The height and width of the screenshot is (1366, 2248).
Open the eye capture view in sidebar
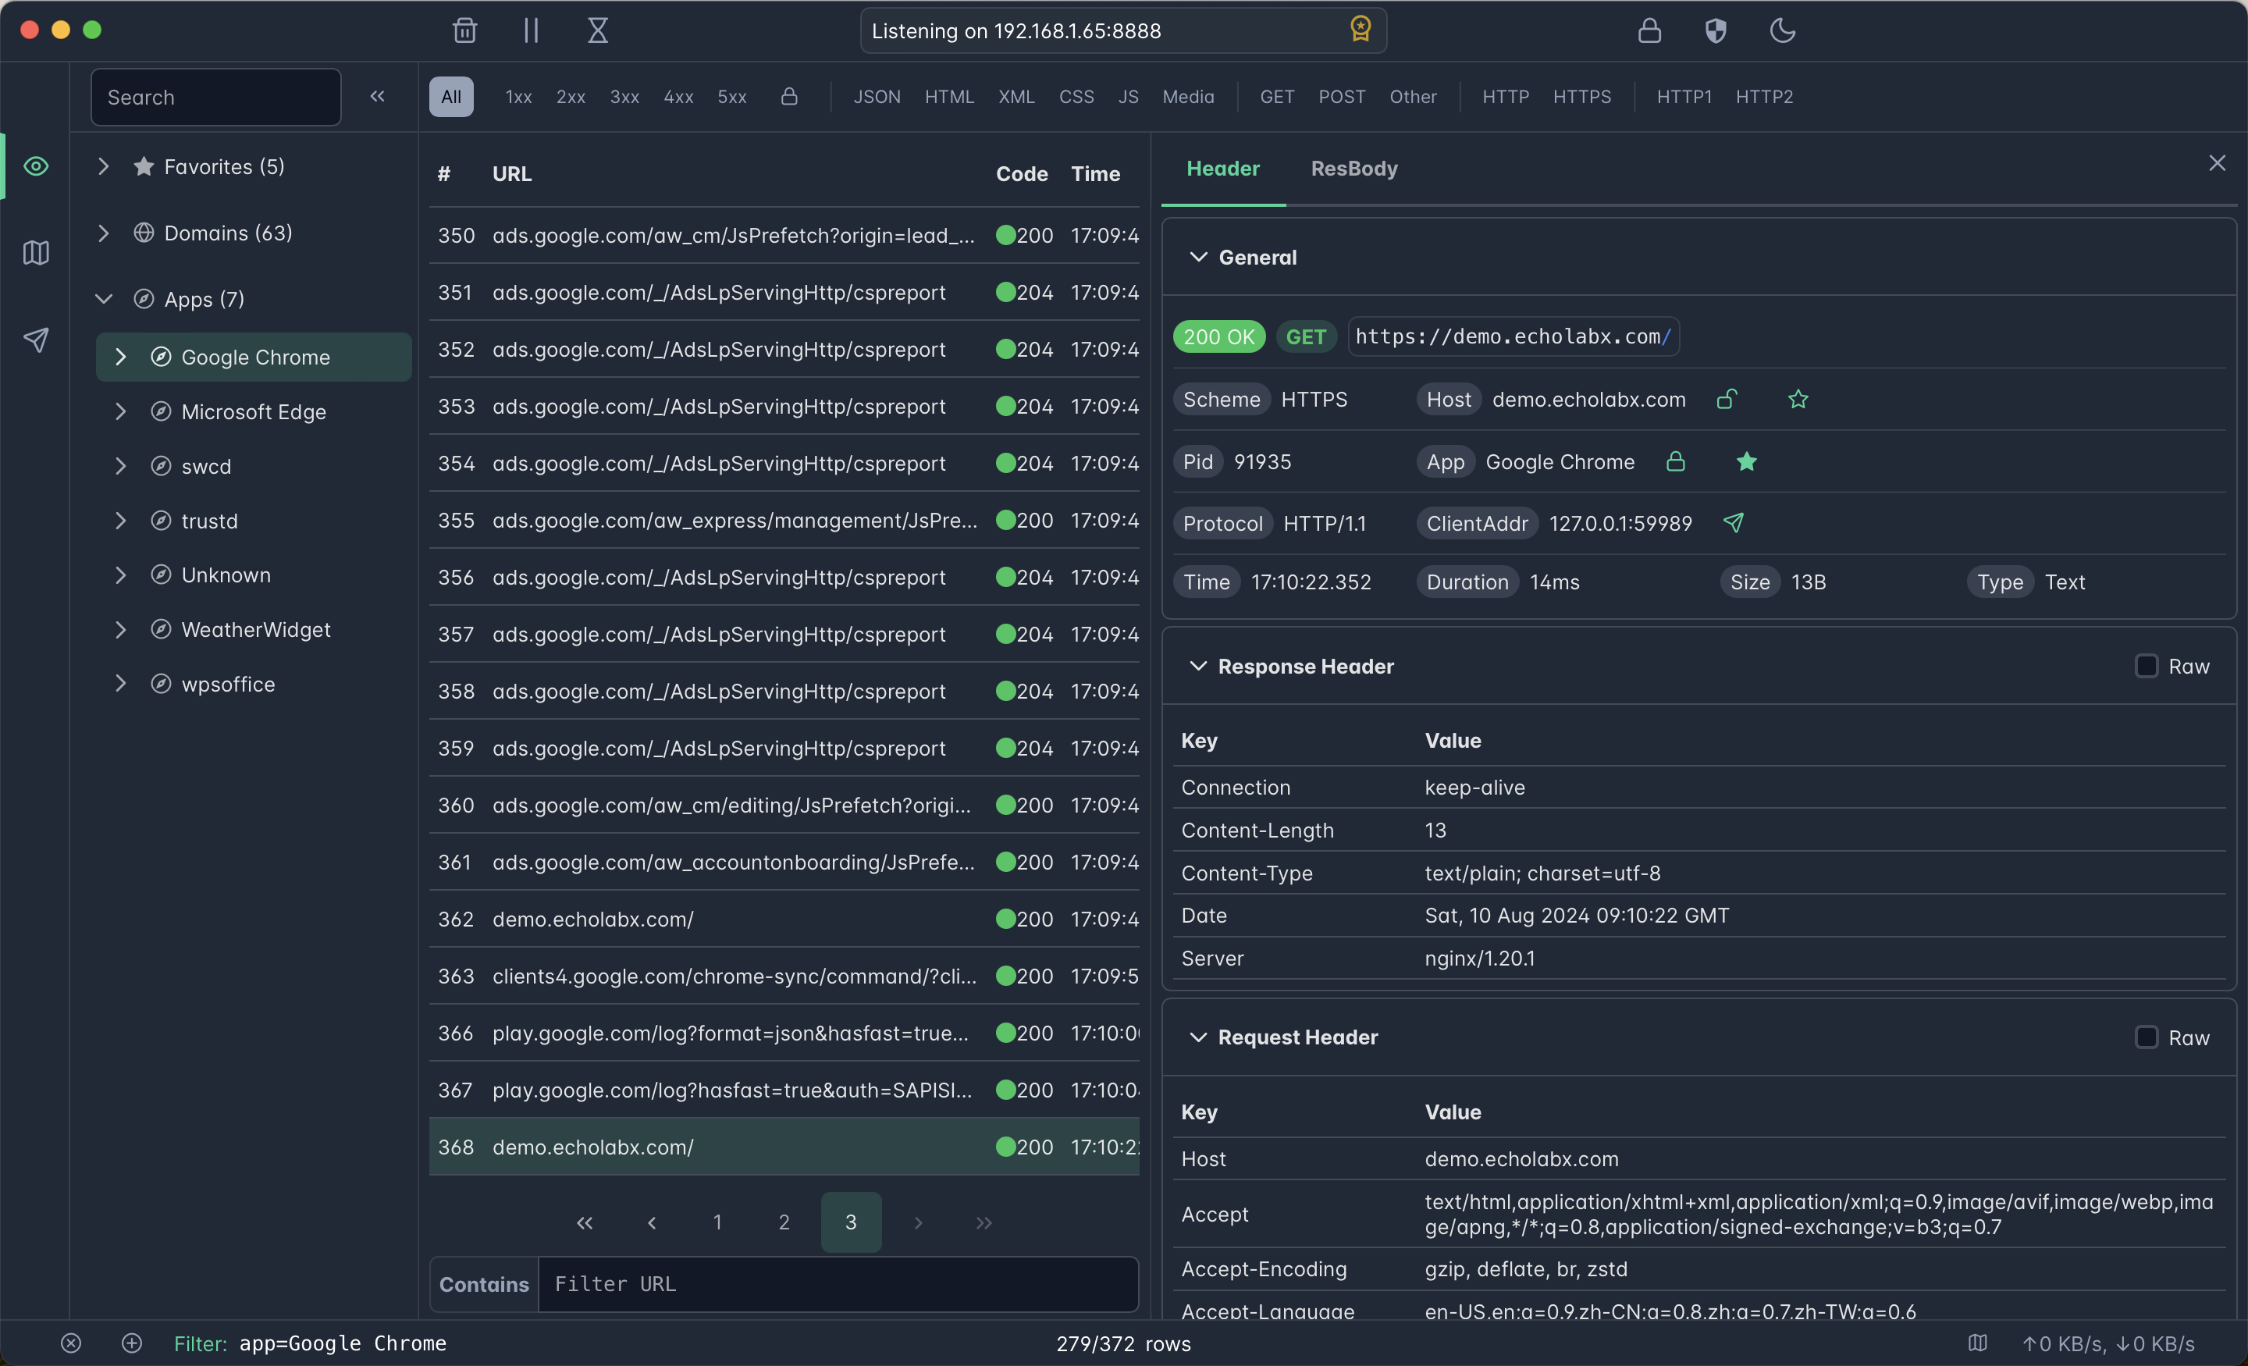[x=36, y=166]
